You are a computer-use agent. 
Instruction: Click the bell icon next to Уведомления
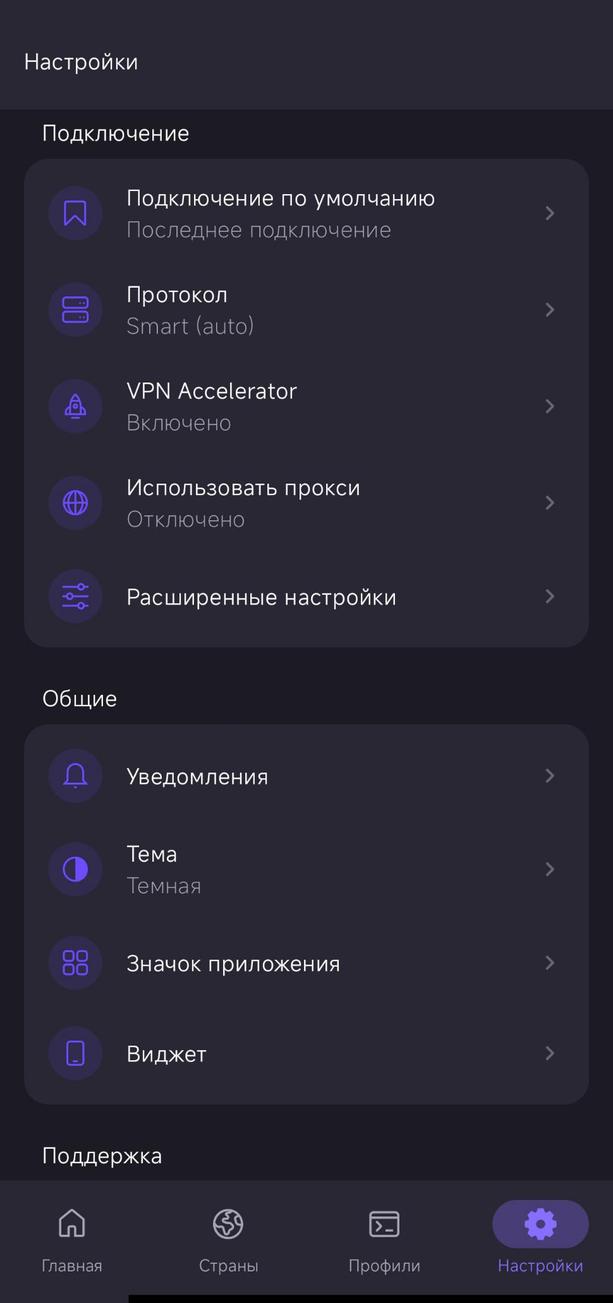[x=74, y=775]
